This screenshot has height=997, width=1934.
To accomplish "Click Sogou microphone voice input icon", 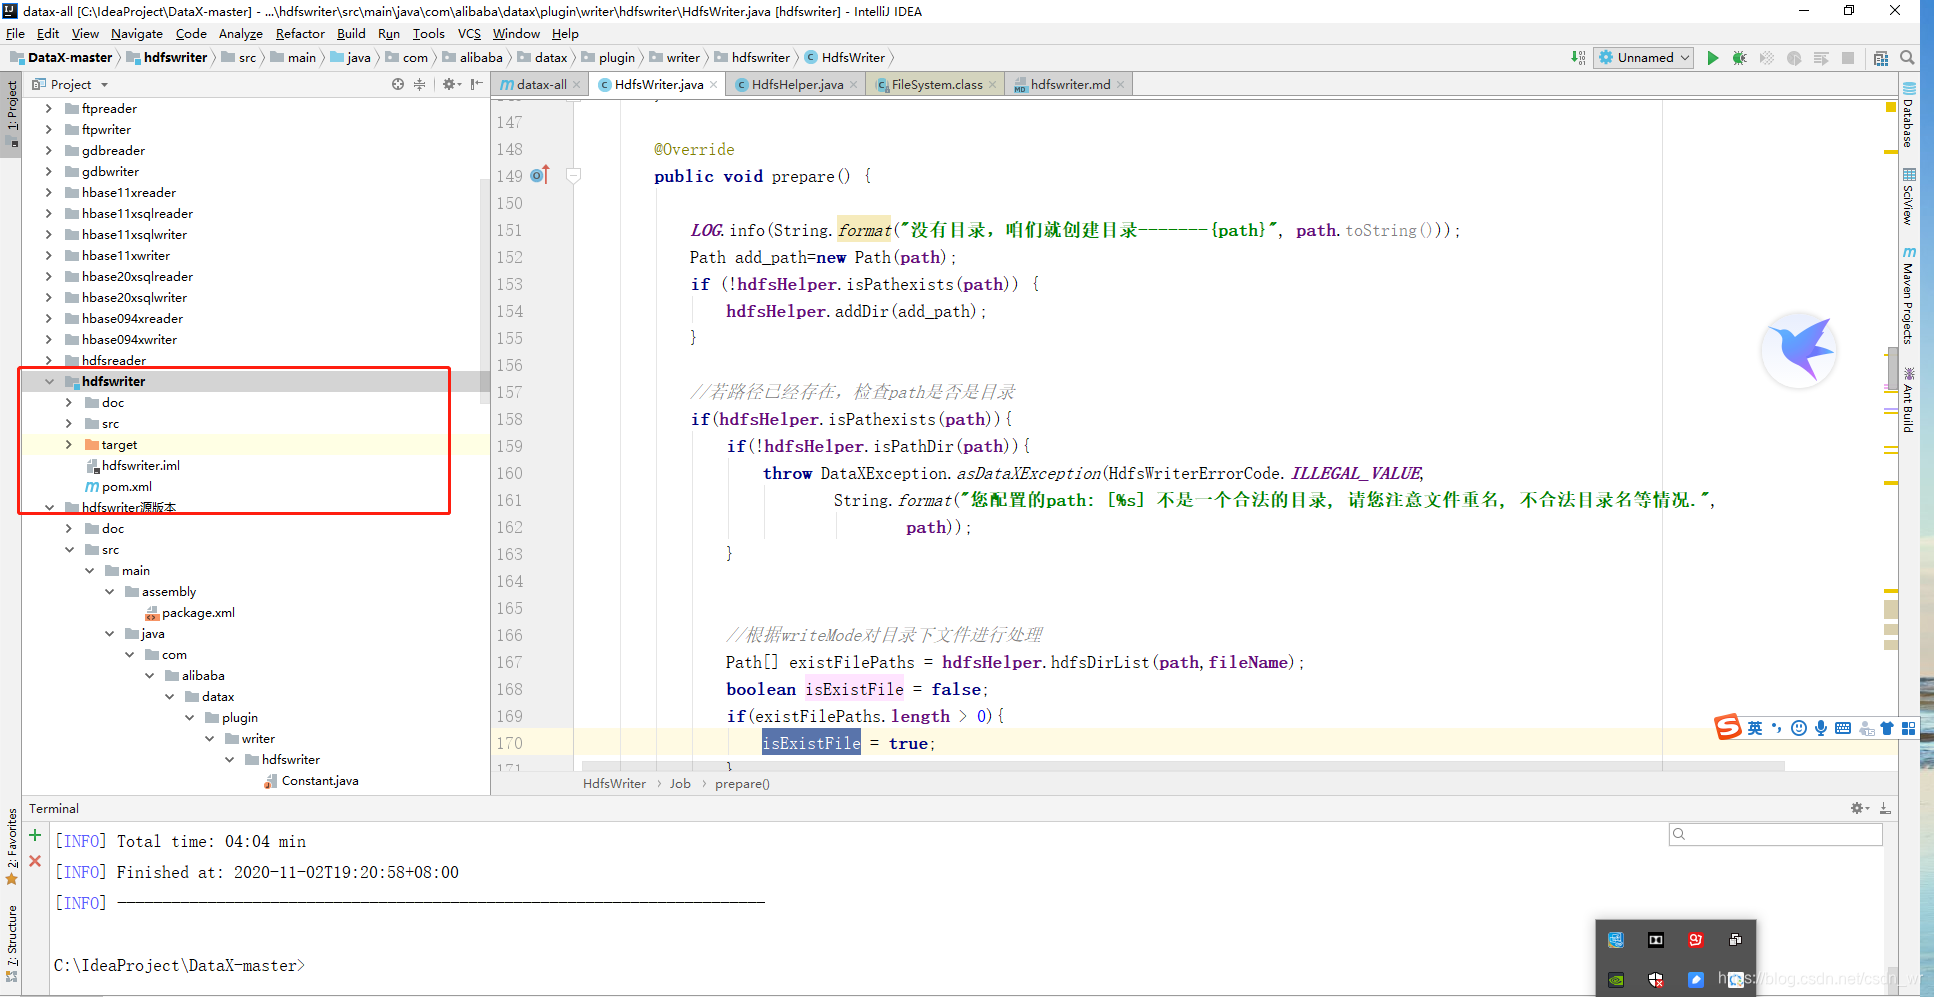I will [1821, 728].
